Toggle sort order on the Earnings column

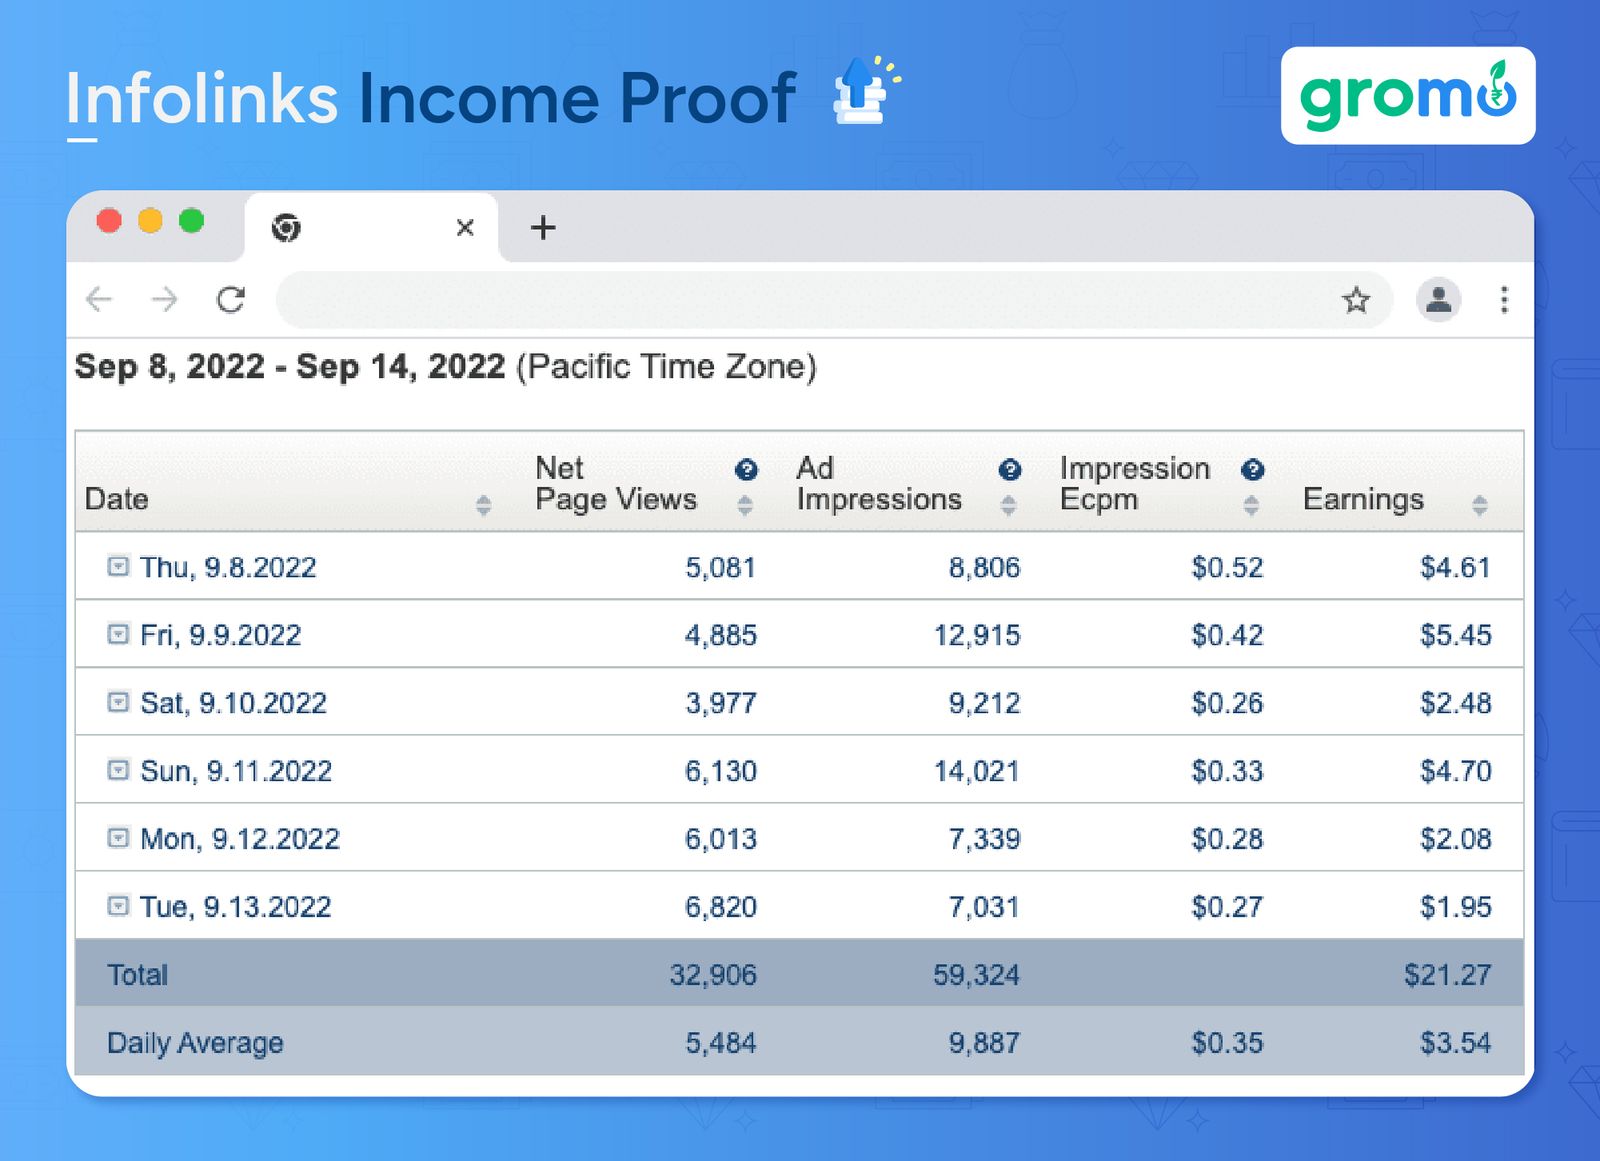click(x=1481, y=504)
